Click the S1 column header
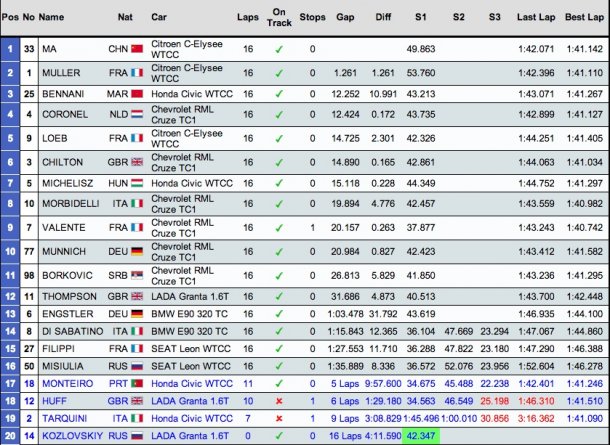The height and width of the screenshot is (445, 610). click(421, 17)
